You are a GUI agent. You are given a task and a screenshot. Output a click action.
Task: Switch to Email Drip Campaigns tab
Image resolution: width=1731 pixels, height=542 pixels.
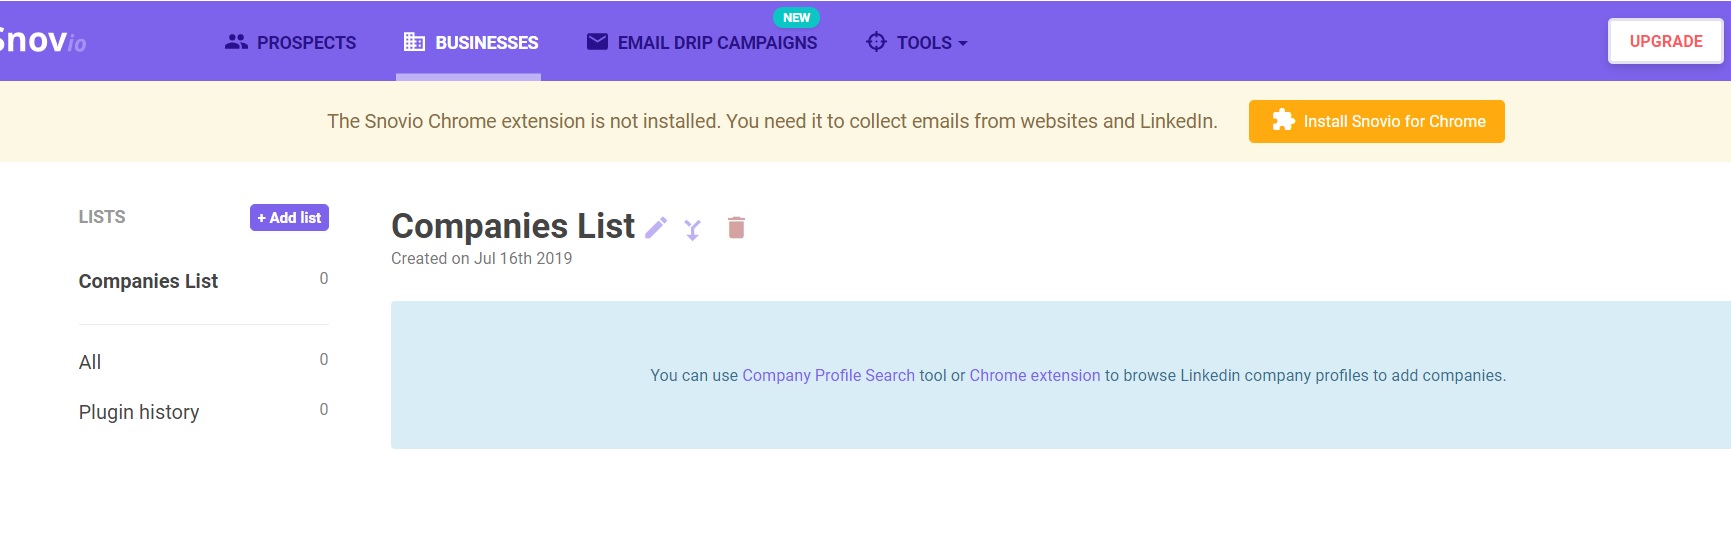pos(702,42)
